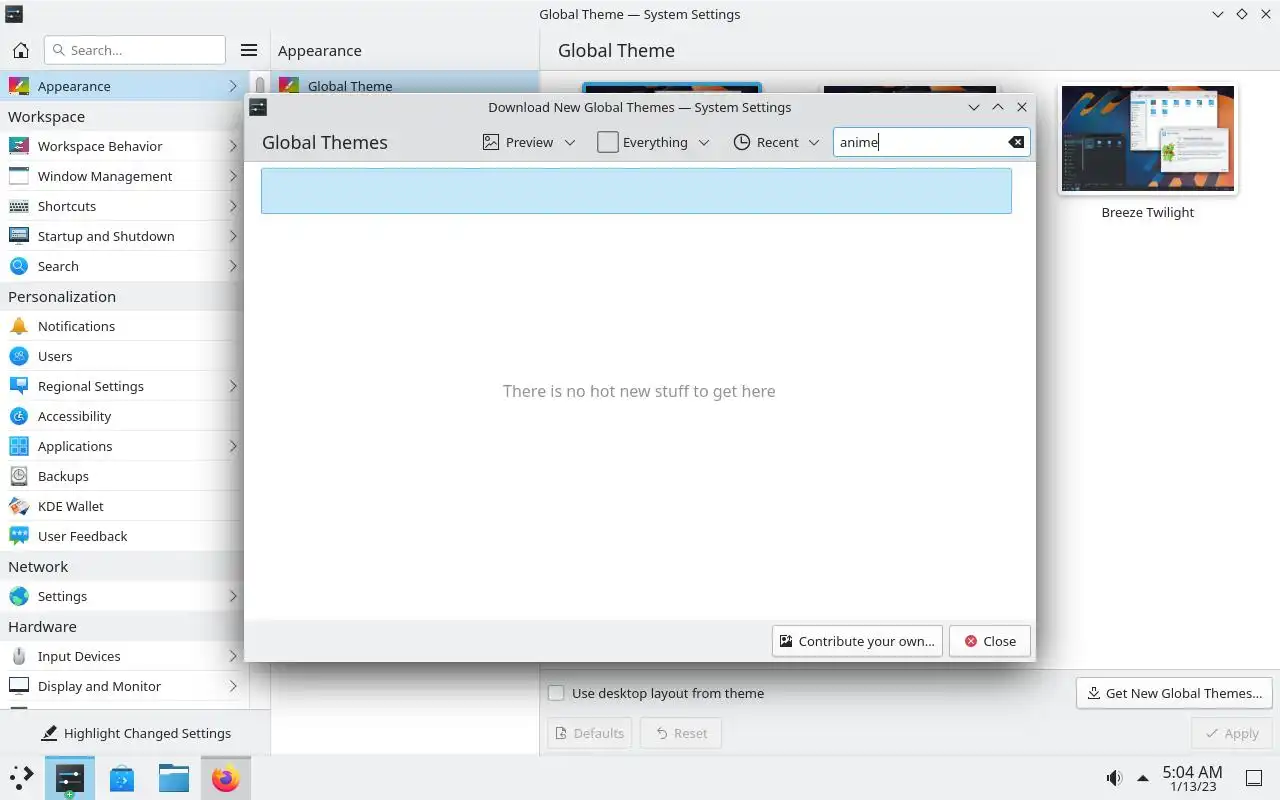This screenshot has height=800, width=1280.
Task: Click the Apply button
Action: (x=1232, y=733)
